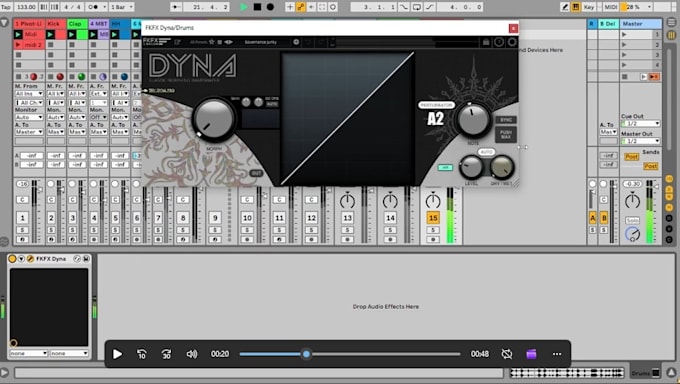Adjust the DRY/WET knob in Dyna
This screenshot has height=384, width=680.
pos(501,167)
